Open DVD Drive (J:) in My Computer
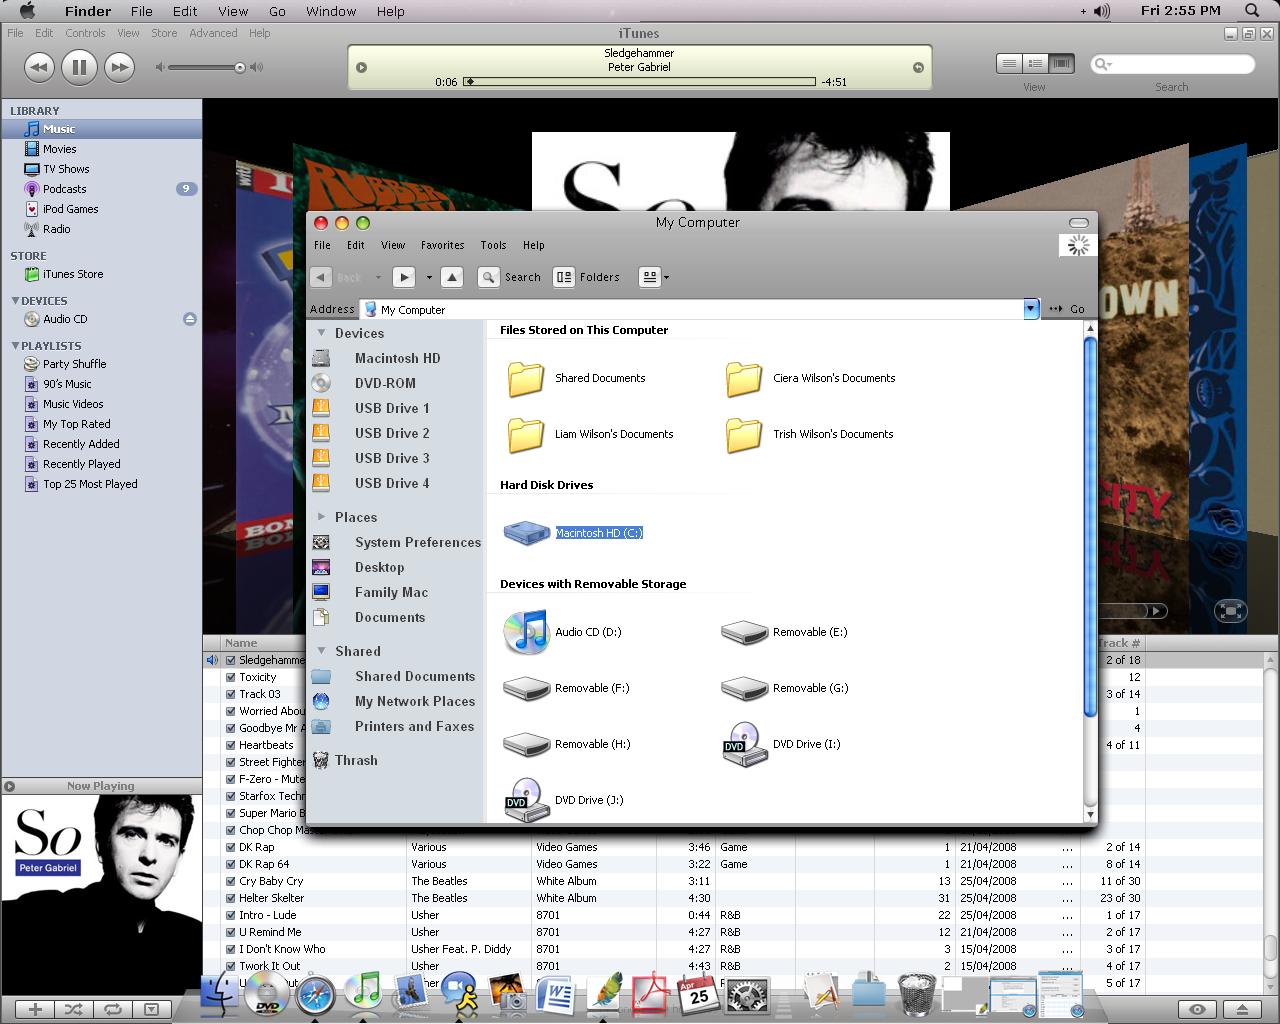The image size is (1280, 1024). (x=526, y=800)
